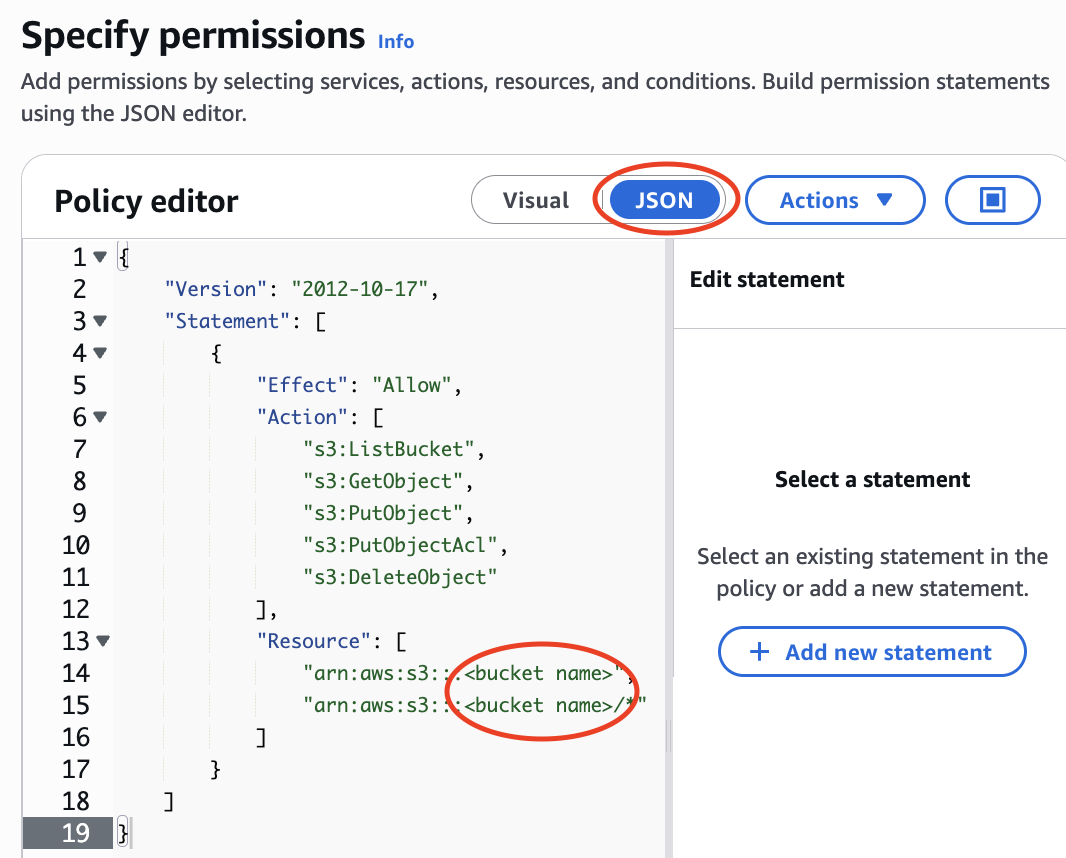Place cursor on s3:DeleteObject line
The height and width of the screenshot is (858, 1066).
tap(400, 577)
